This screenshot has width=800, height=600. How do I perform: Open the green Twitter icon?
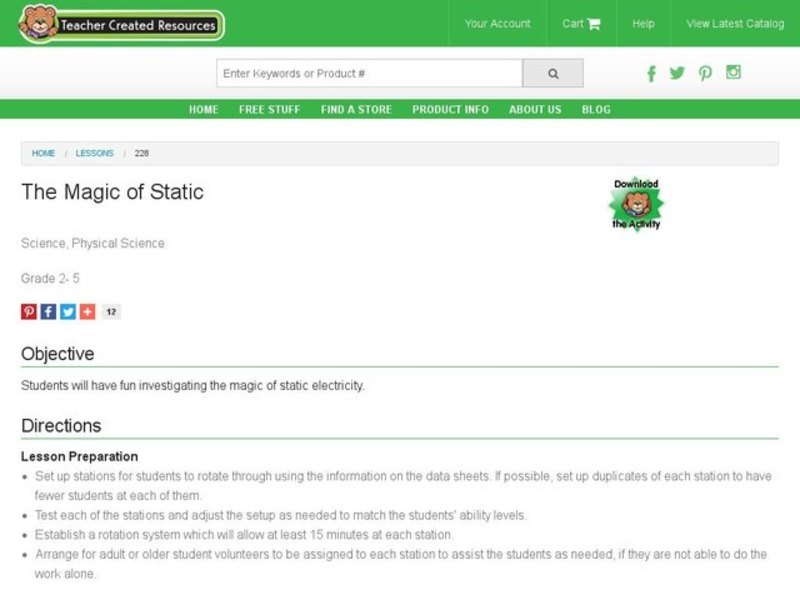click(678, 73)
